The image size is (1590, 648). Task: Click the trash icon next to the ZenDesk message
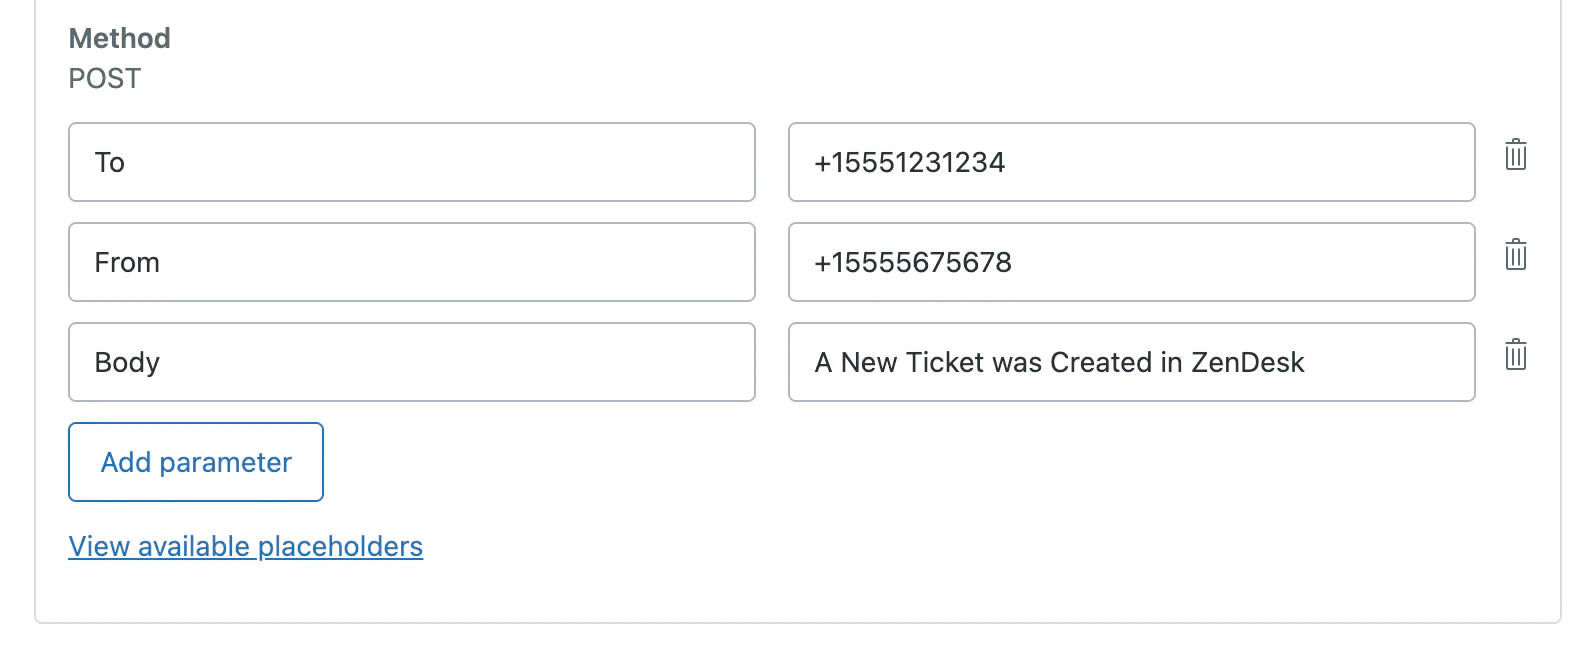pyautogui.click(x=1516, y=354)
